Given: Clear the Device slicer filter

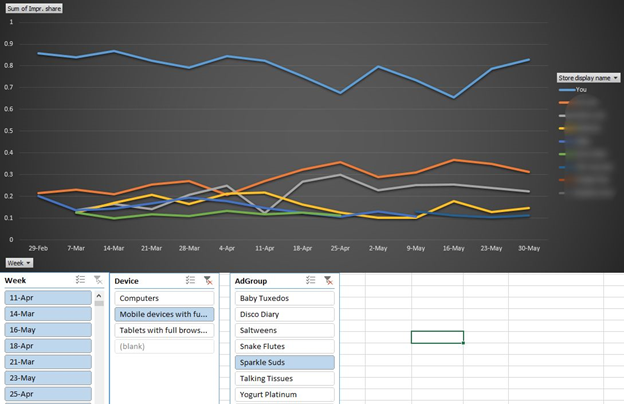Looking at the screenshot, I should click(208, 282).
